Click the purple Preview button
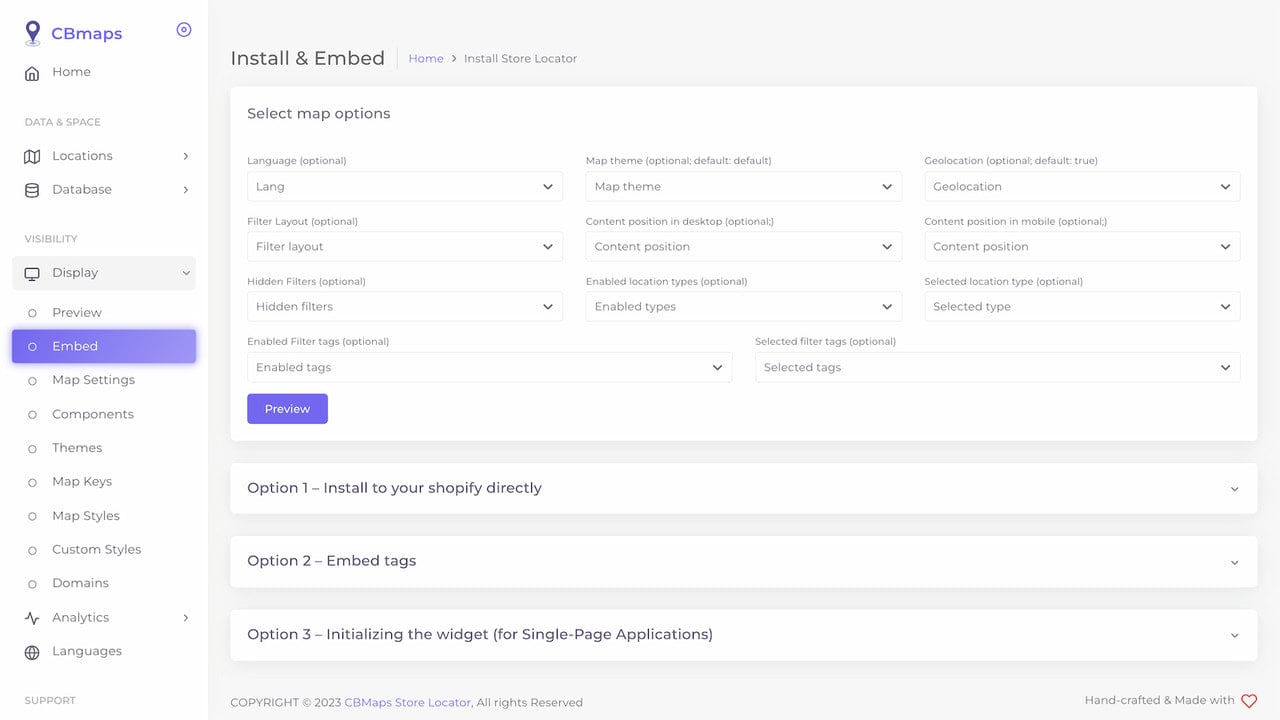The image size is (1280, 720). (x=287, y=409)
